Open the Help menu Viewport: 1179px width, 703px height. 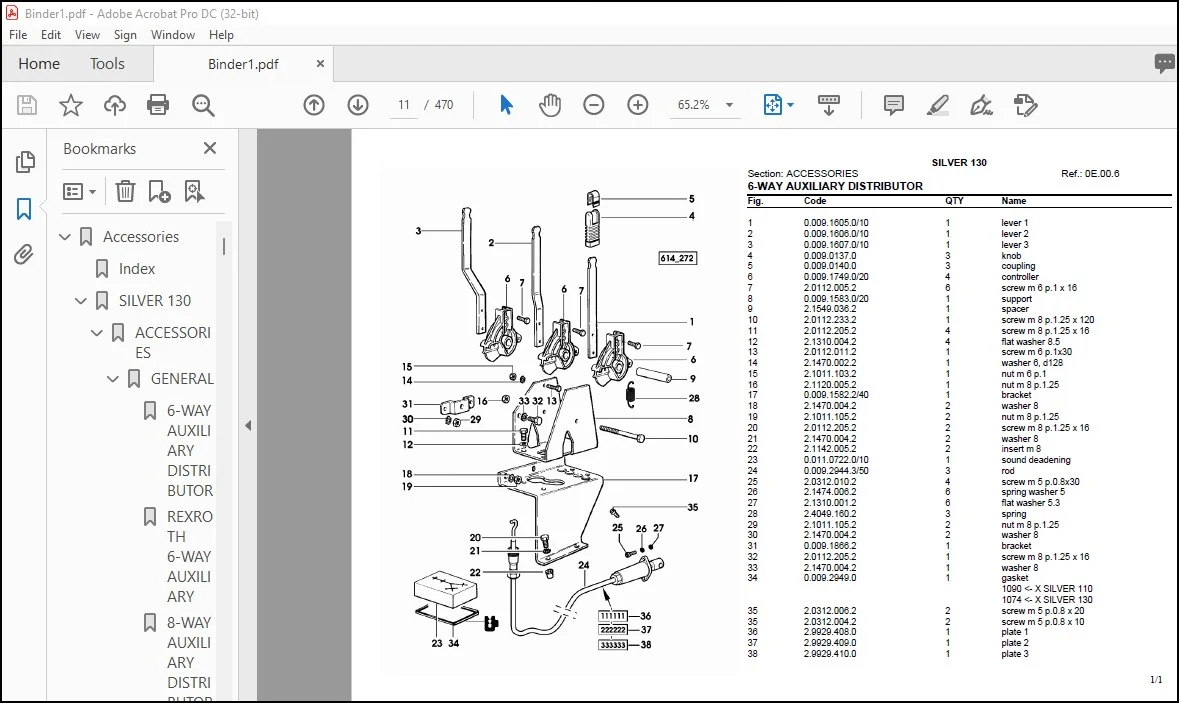pyautogui.click(x=221, y=35)
